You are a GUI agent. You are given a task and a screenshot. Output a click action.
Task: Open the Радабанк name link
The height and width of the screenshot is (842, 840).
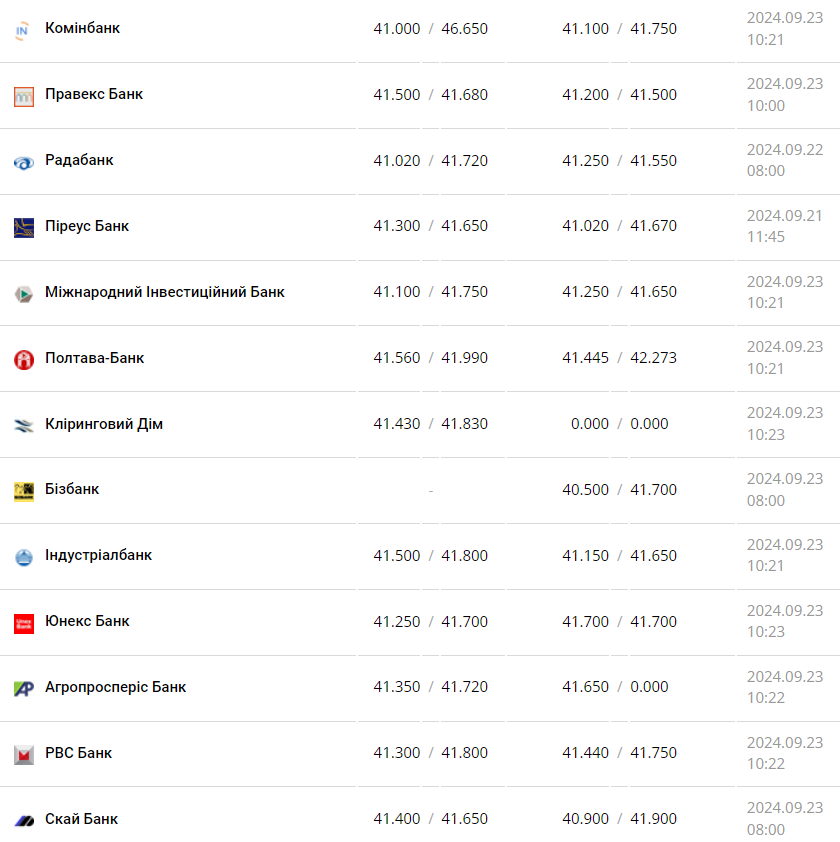[79, 160]
